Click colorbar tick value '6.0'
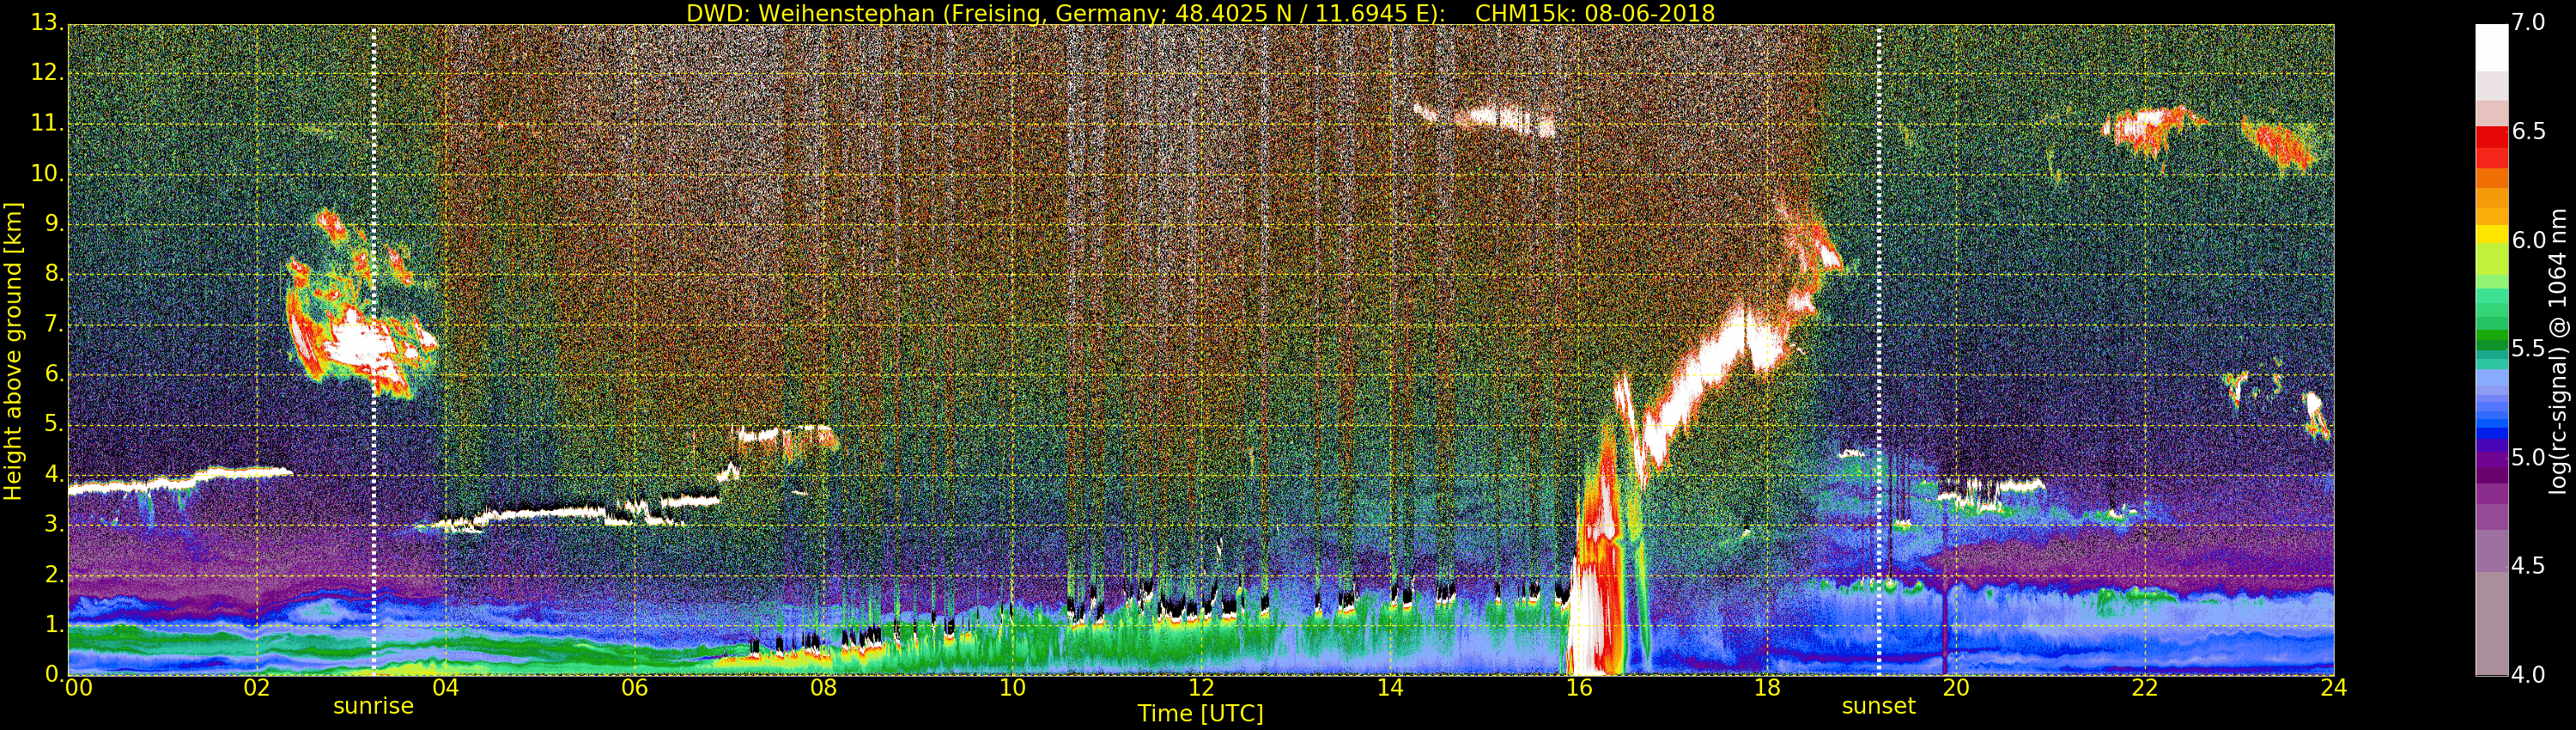The width and height of the screenshot is (2576, 730). click(x=2529, y=240)
